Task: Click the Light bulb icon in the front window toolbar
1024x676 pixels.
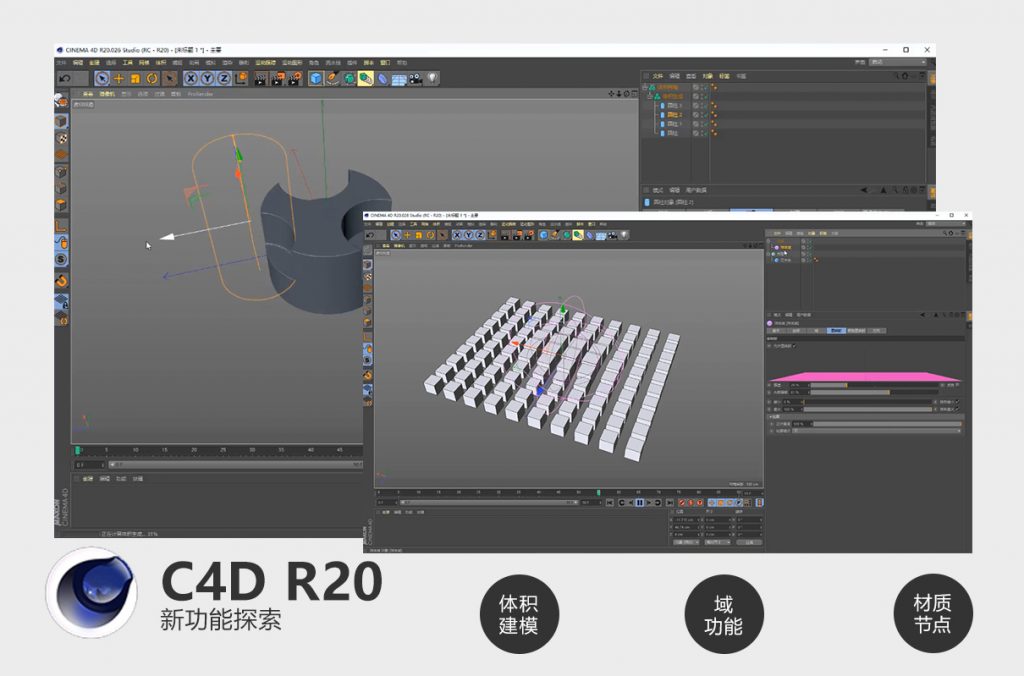Action: (624, 235)
